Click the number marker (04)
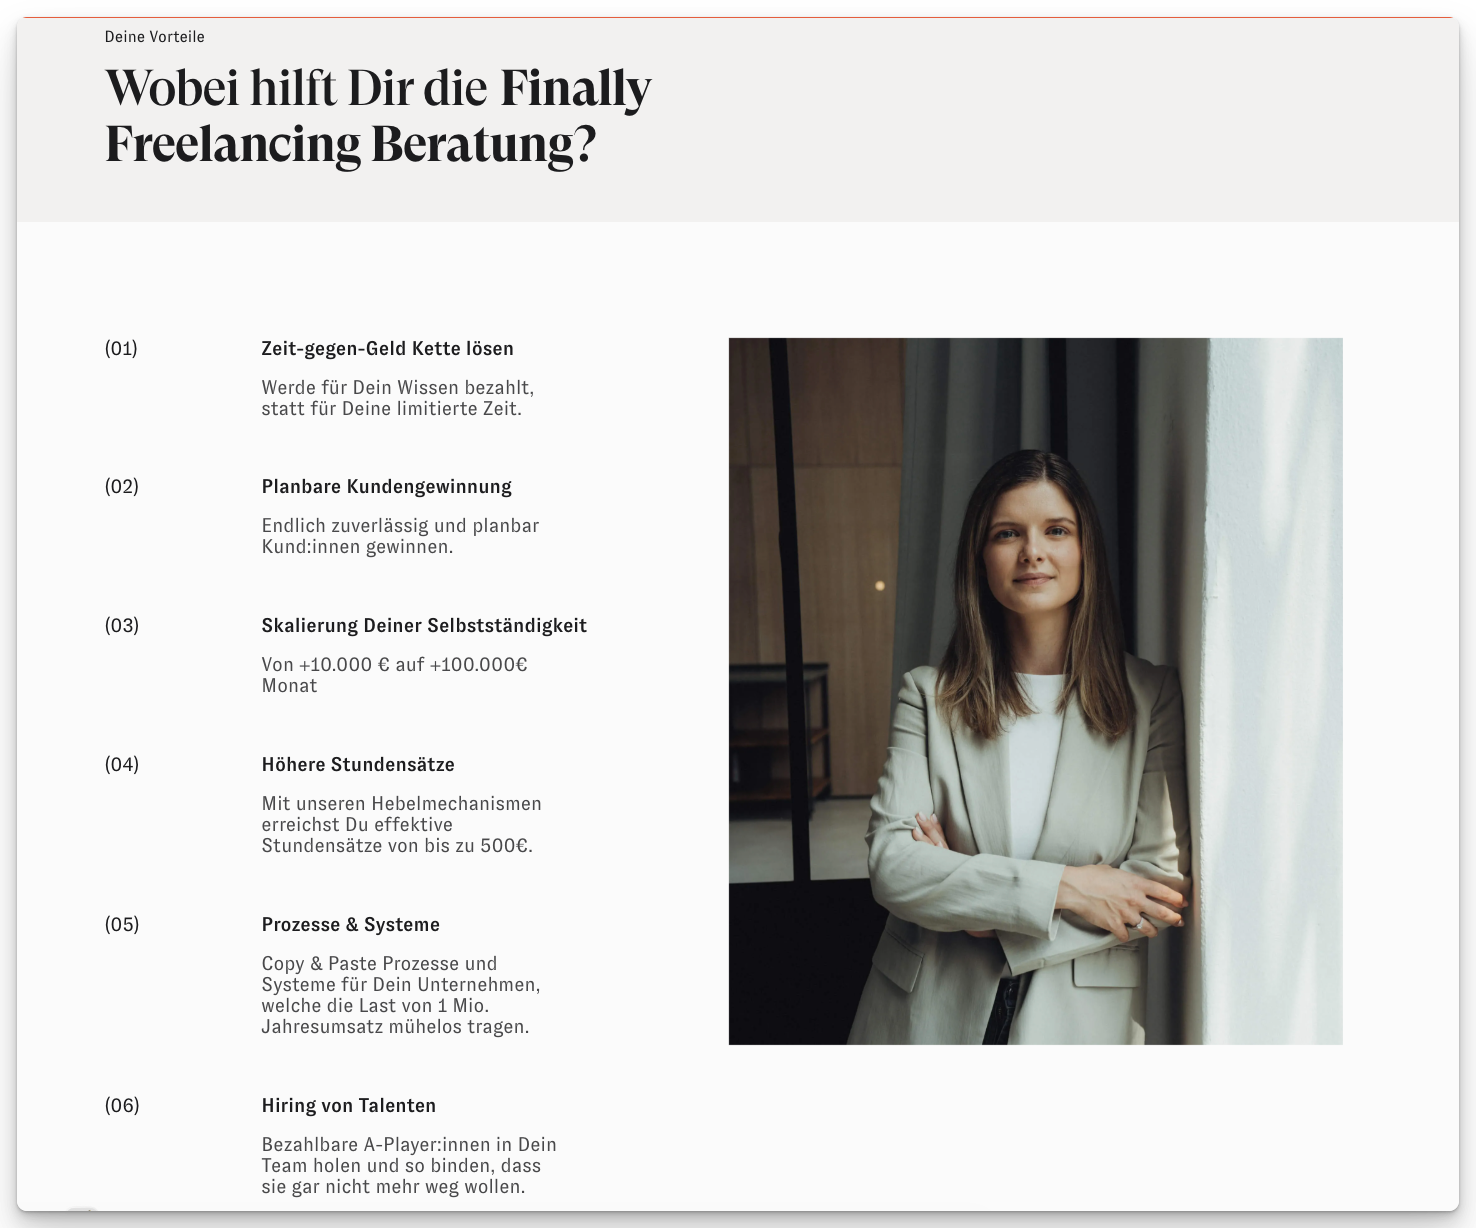 coord(121,765)
